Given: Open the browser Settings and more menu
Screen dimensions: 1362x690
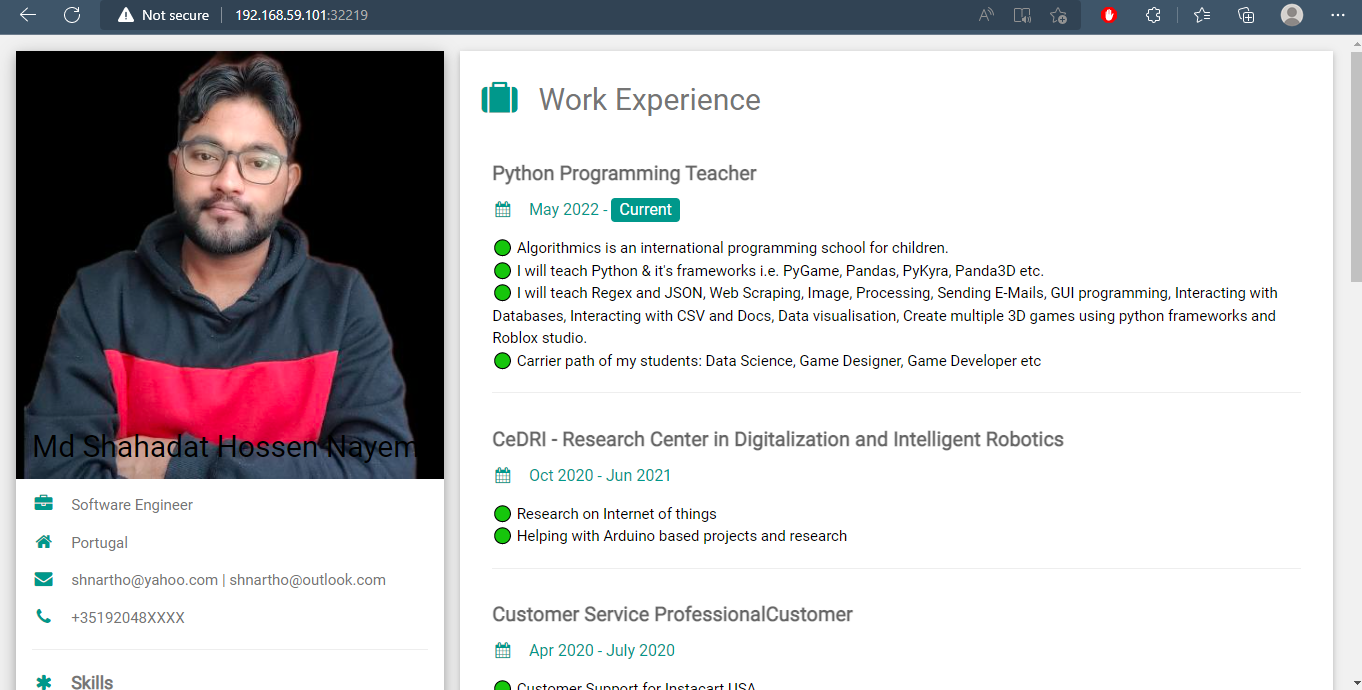Looking at the screenshot, I should (1338, 15).
